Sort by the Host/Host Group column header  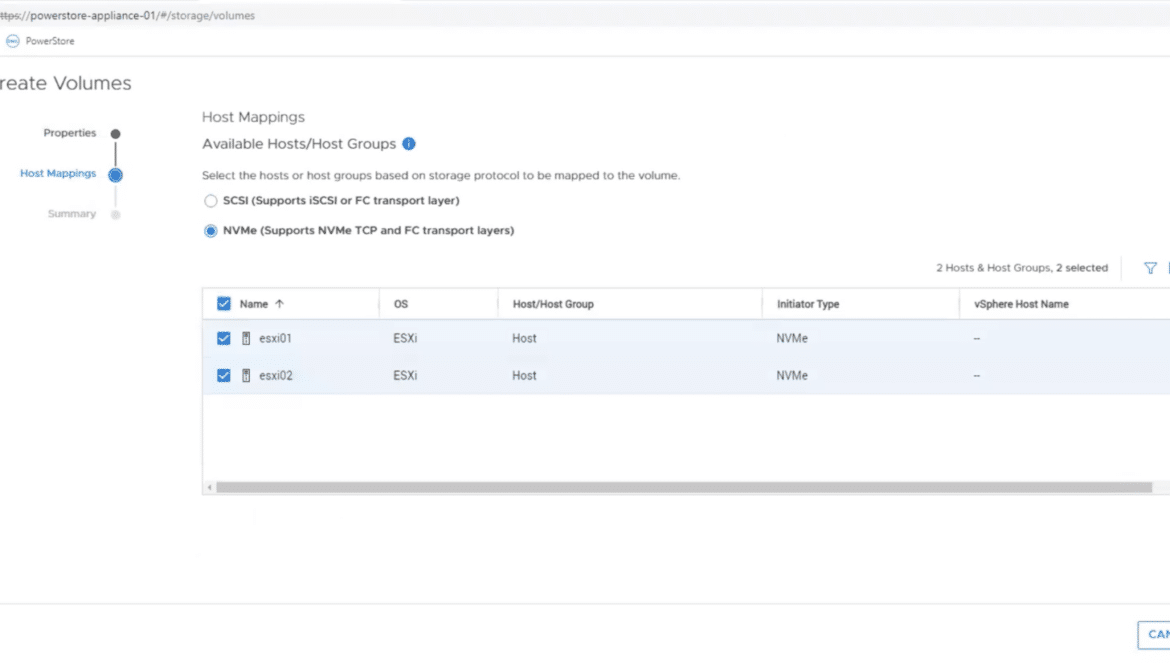(x=553, y=304)
